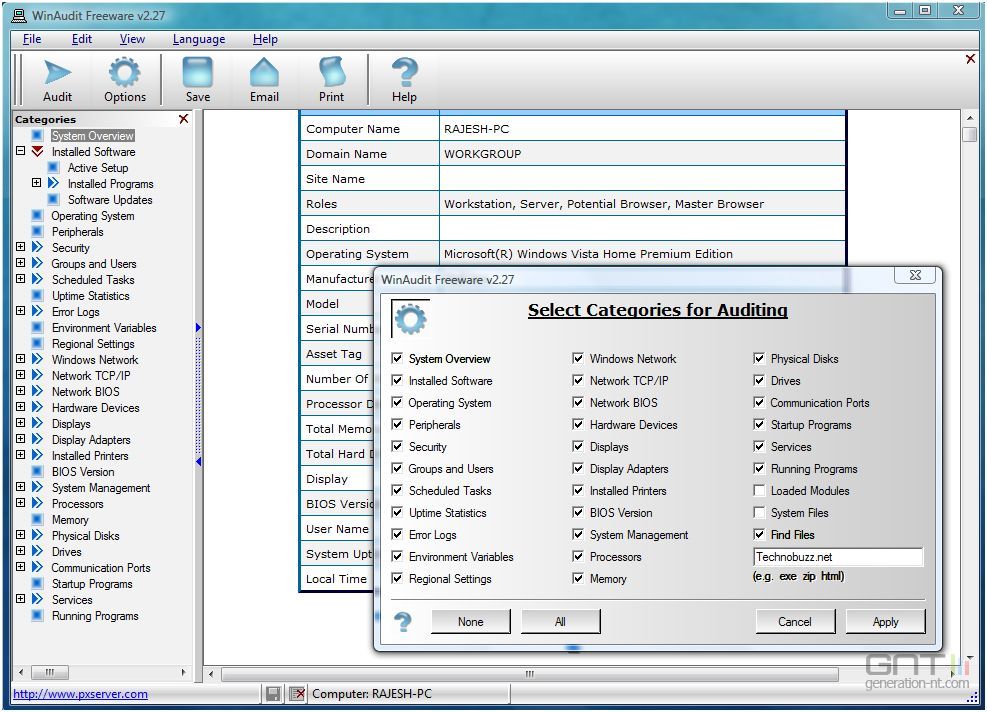Click the floppy disk icon in status bar
Viewport: 987px width, 712px height.
(273, 694)
